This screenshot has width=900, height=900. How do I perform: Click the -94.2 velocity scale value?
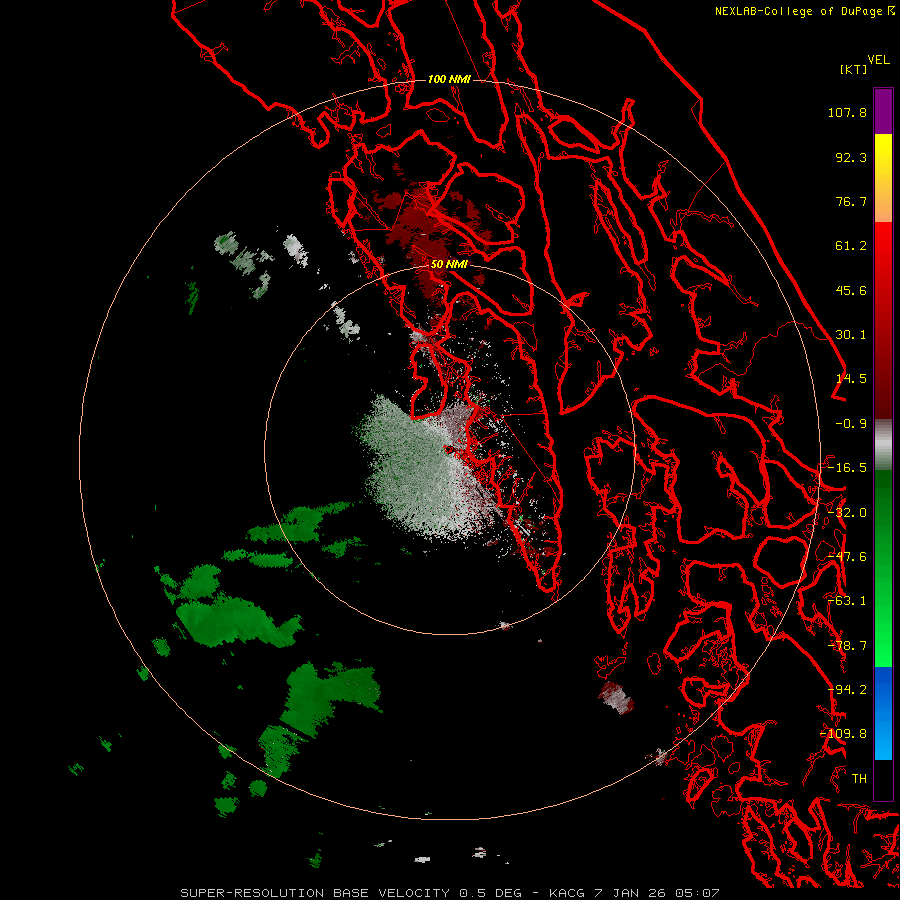(x=847, y=690)
